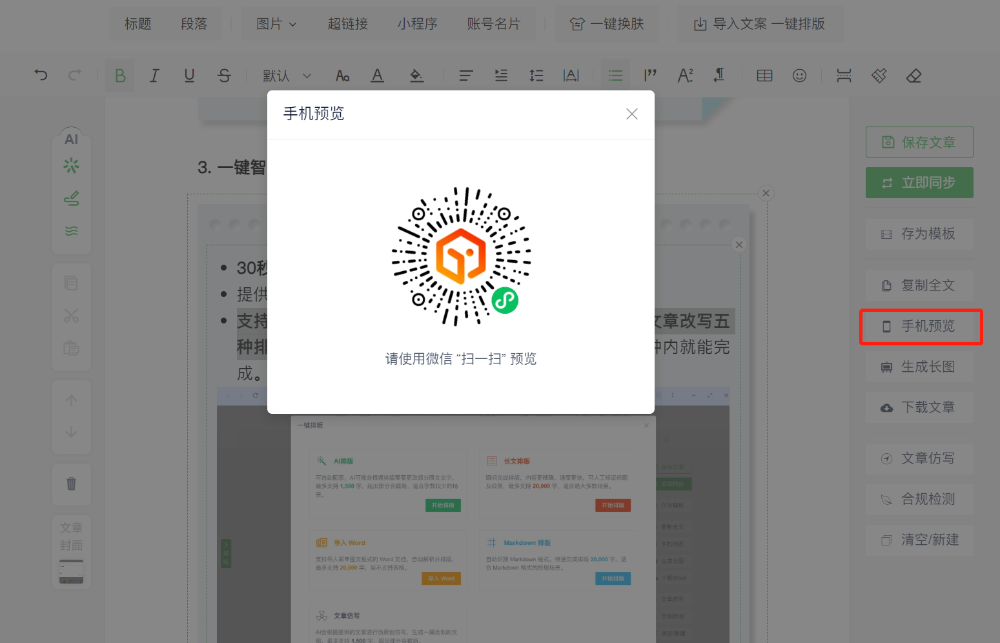Open the AI assistant in left sidebar
Image resolution: width=1000 pixels, height=643 pixels.
pos(71,139)
